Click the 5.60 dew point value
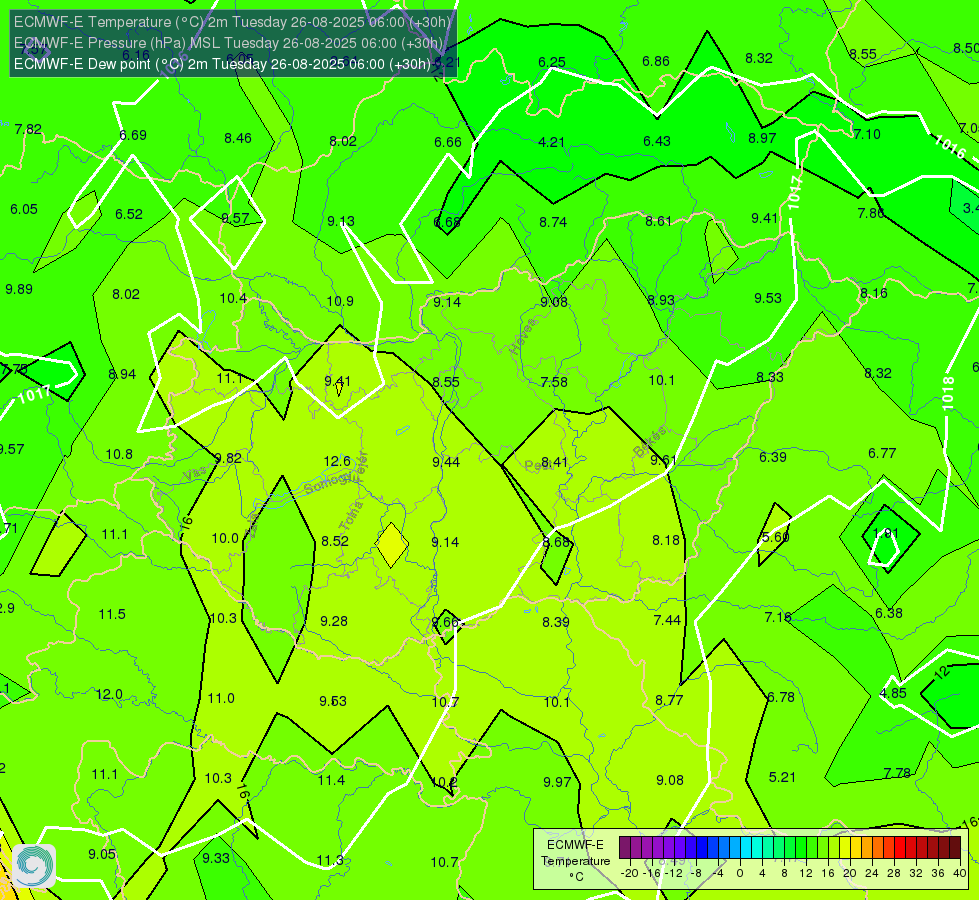Viewport: 979px width, 900px height. tap(775, 538)
